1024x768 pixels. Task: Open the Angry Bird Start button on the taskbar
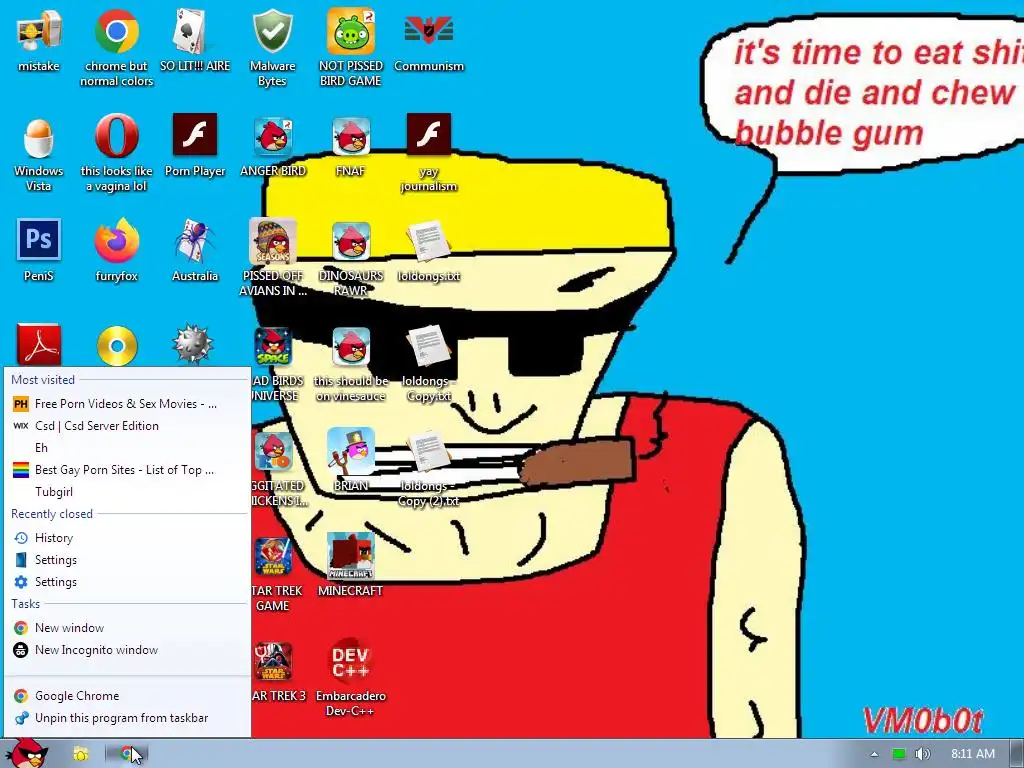26,753
